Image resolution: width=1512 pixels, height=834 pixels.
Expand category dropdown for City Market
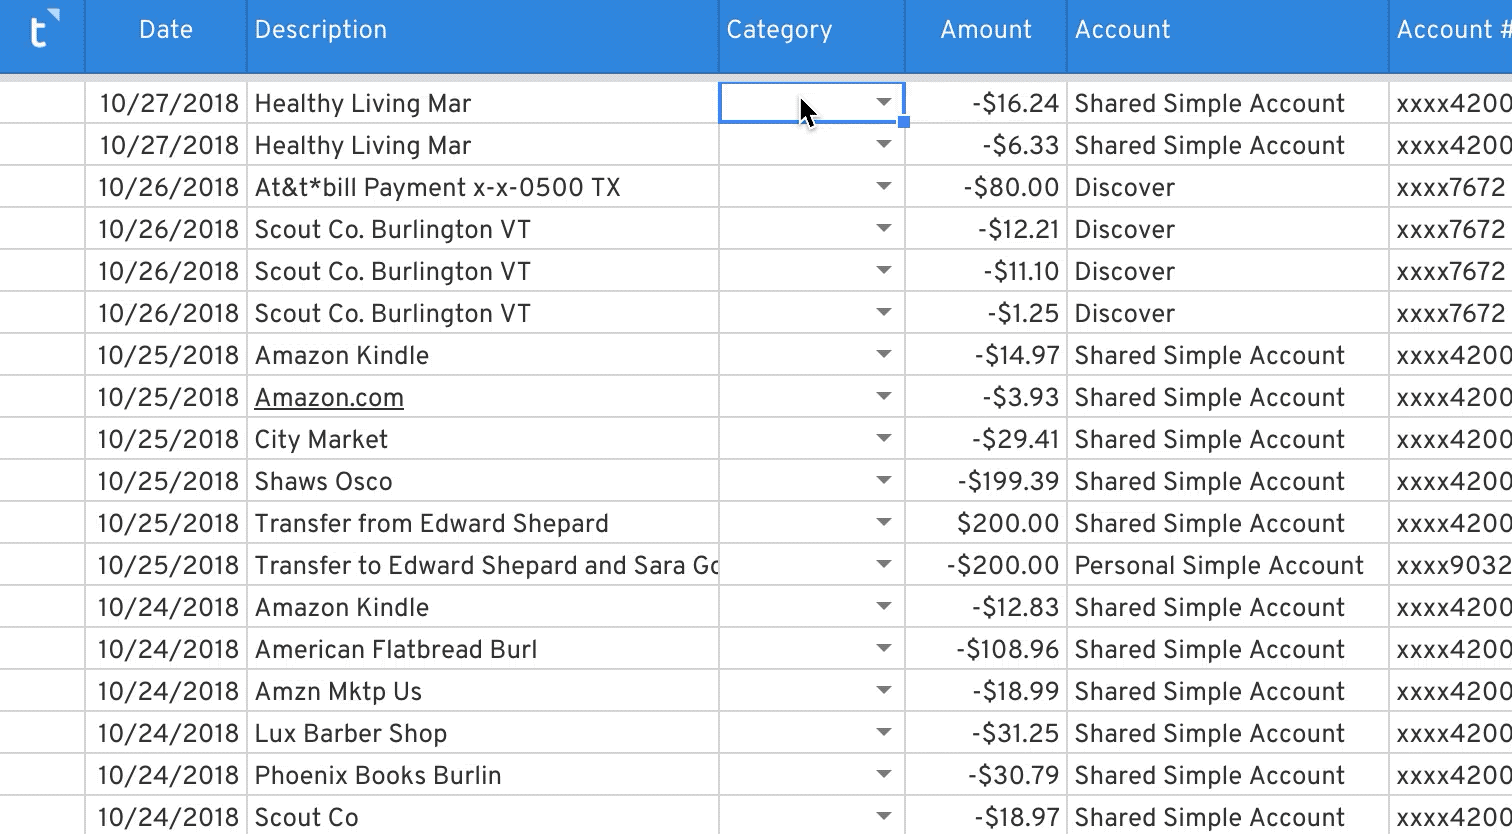tap(884, 439)
